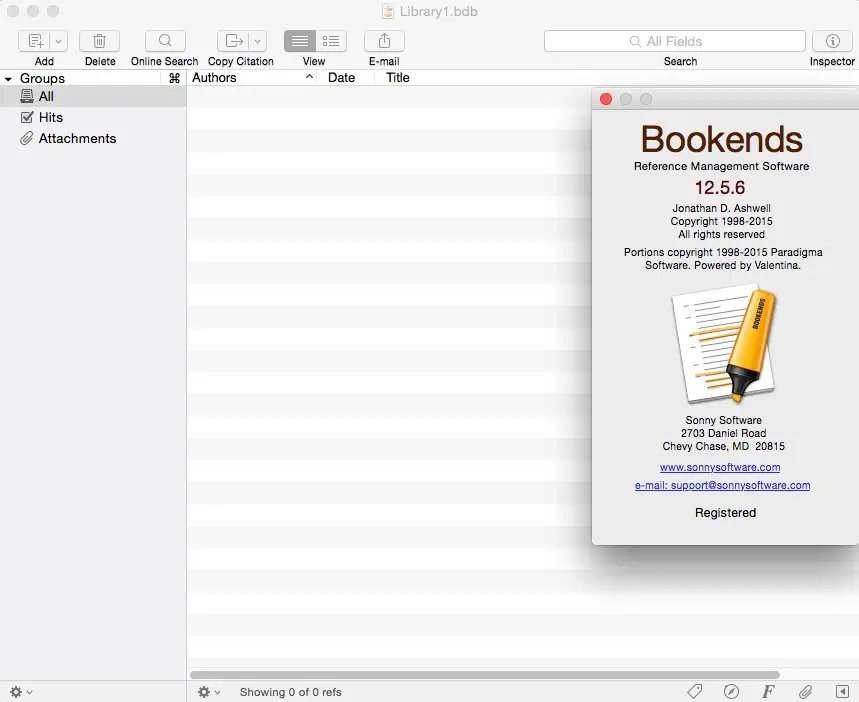Click the paperclip icon in status bar
Image resolution: width=859 pixels, height=702 pixels.
coord(805,692)
